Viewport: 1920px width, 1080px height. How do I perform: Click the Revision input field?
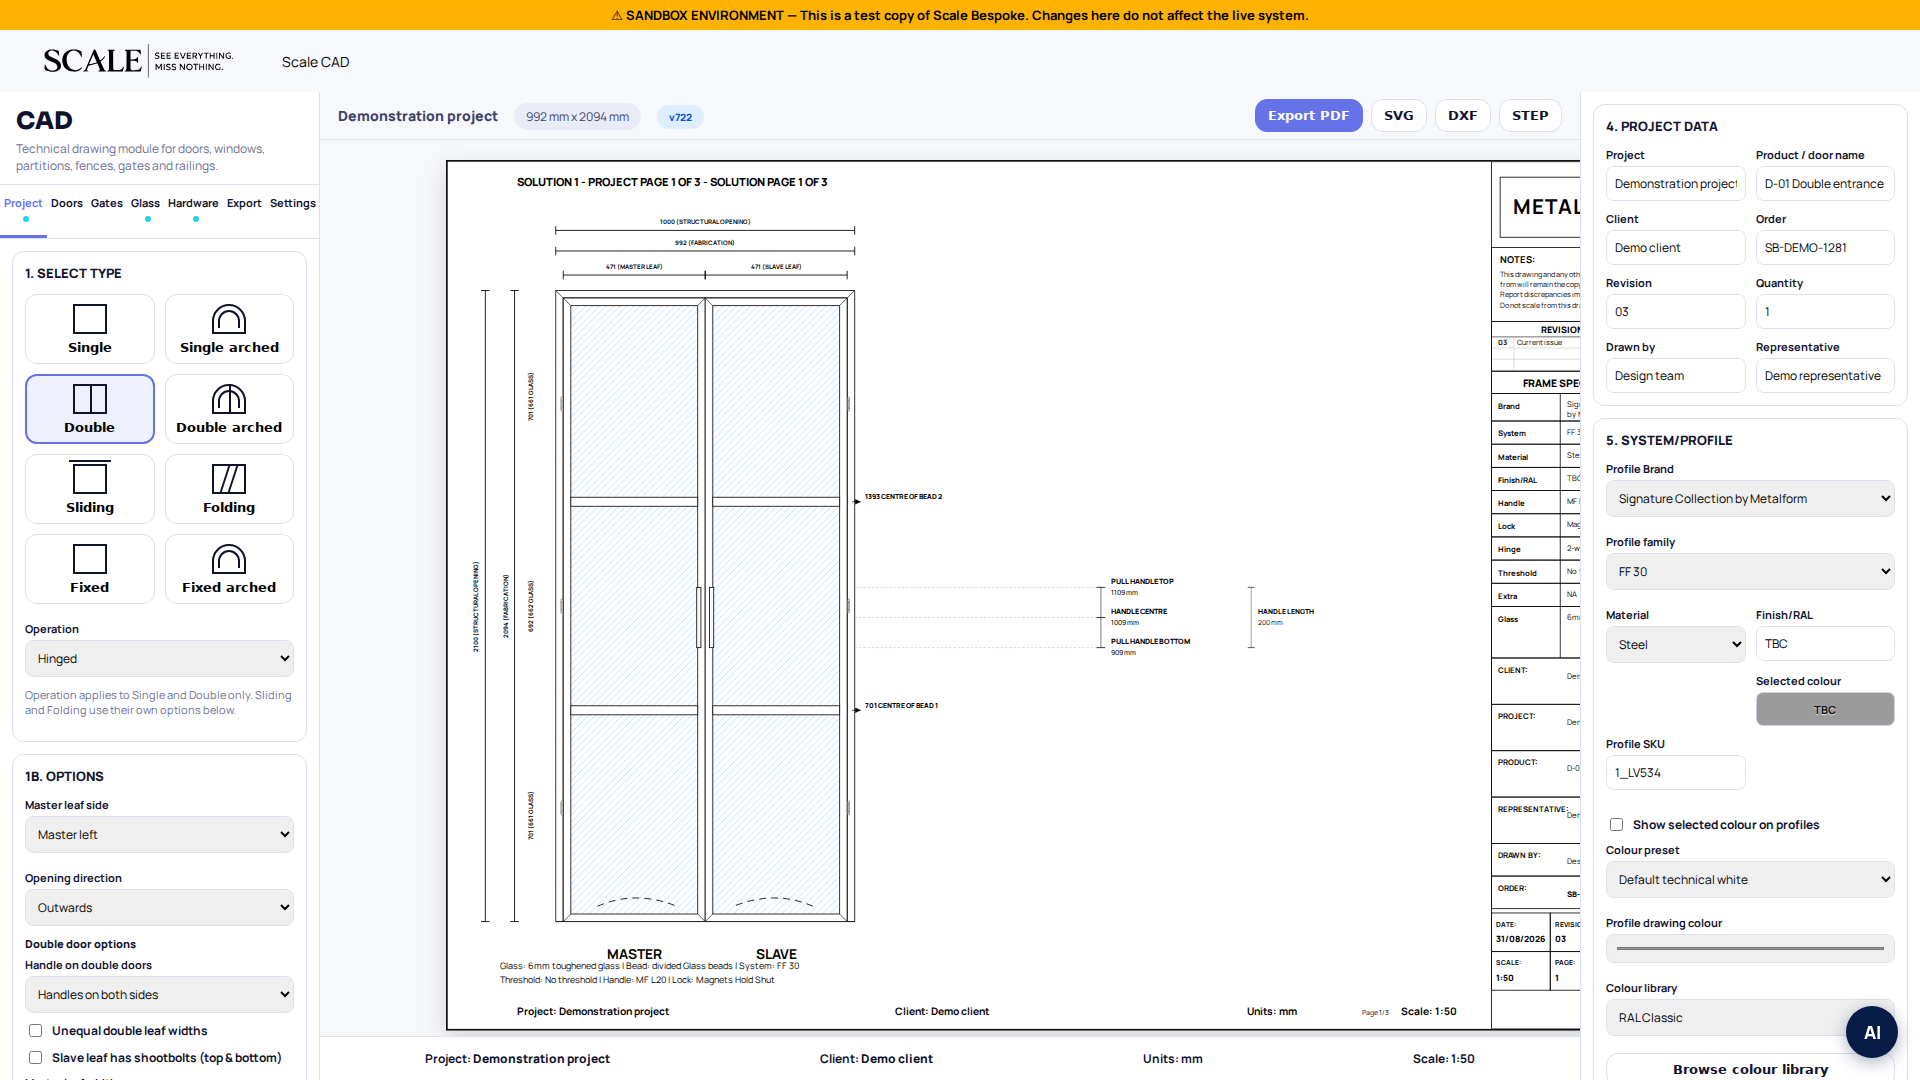coord(1675,312)
